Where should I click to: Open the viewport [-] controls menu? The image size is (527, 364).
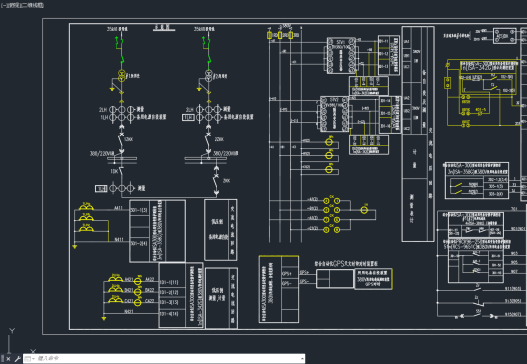coord(3,5)
